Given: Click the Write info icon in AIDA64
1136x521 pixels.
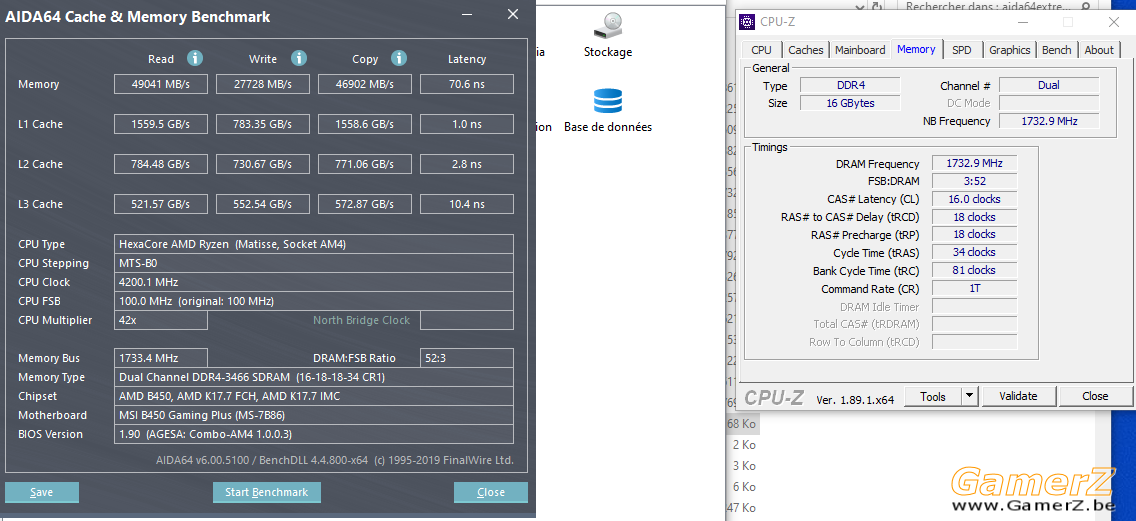Looking at the screenshot, I should click(x=299, y=58).
